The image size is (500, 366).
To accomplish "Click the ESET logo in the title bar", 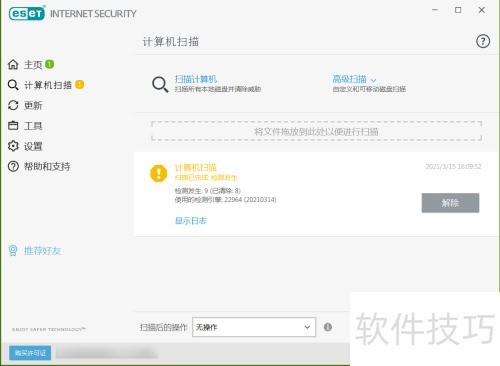I will click(x=27, y=13).
